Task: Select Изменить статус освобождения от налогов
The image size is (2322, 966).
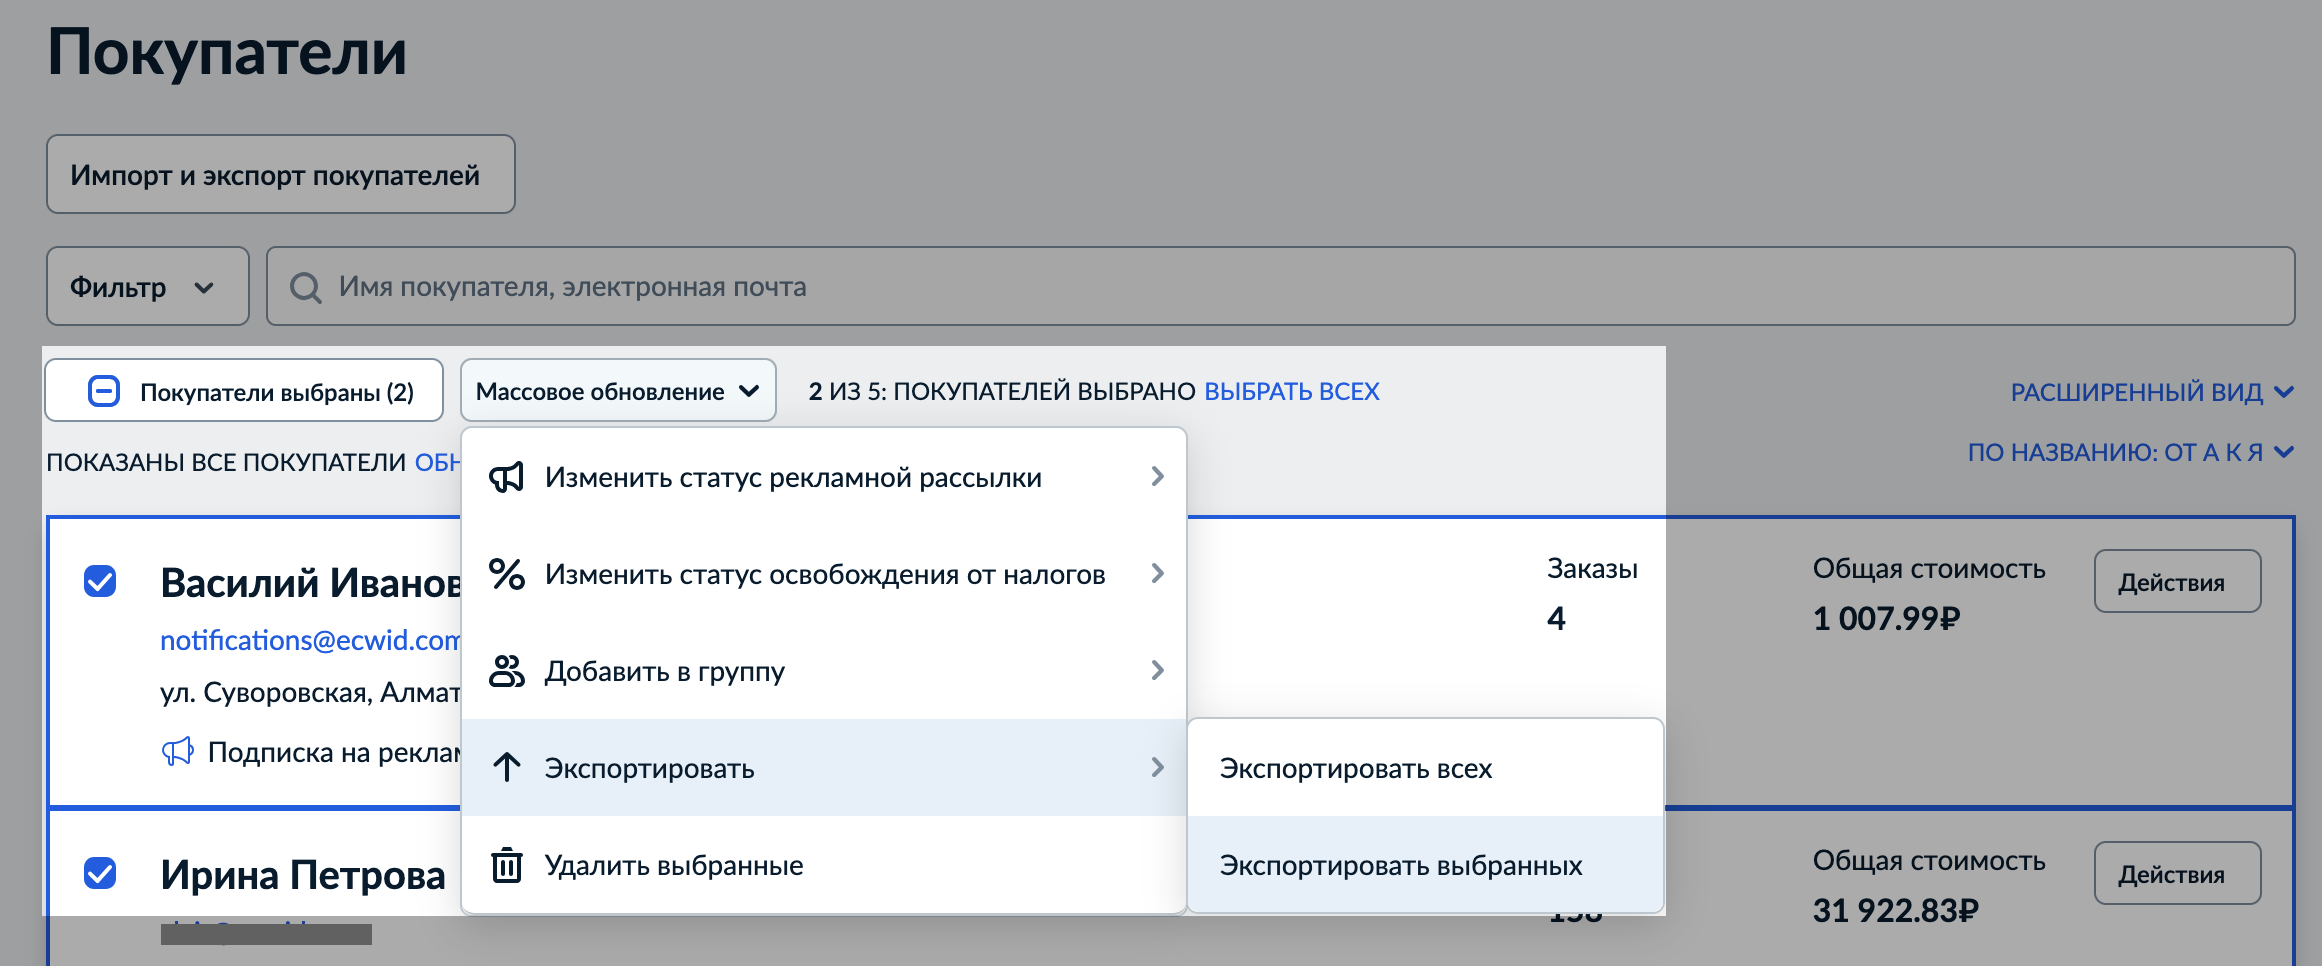Action: [824, 574]
